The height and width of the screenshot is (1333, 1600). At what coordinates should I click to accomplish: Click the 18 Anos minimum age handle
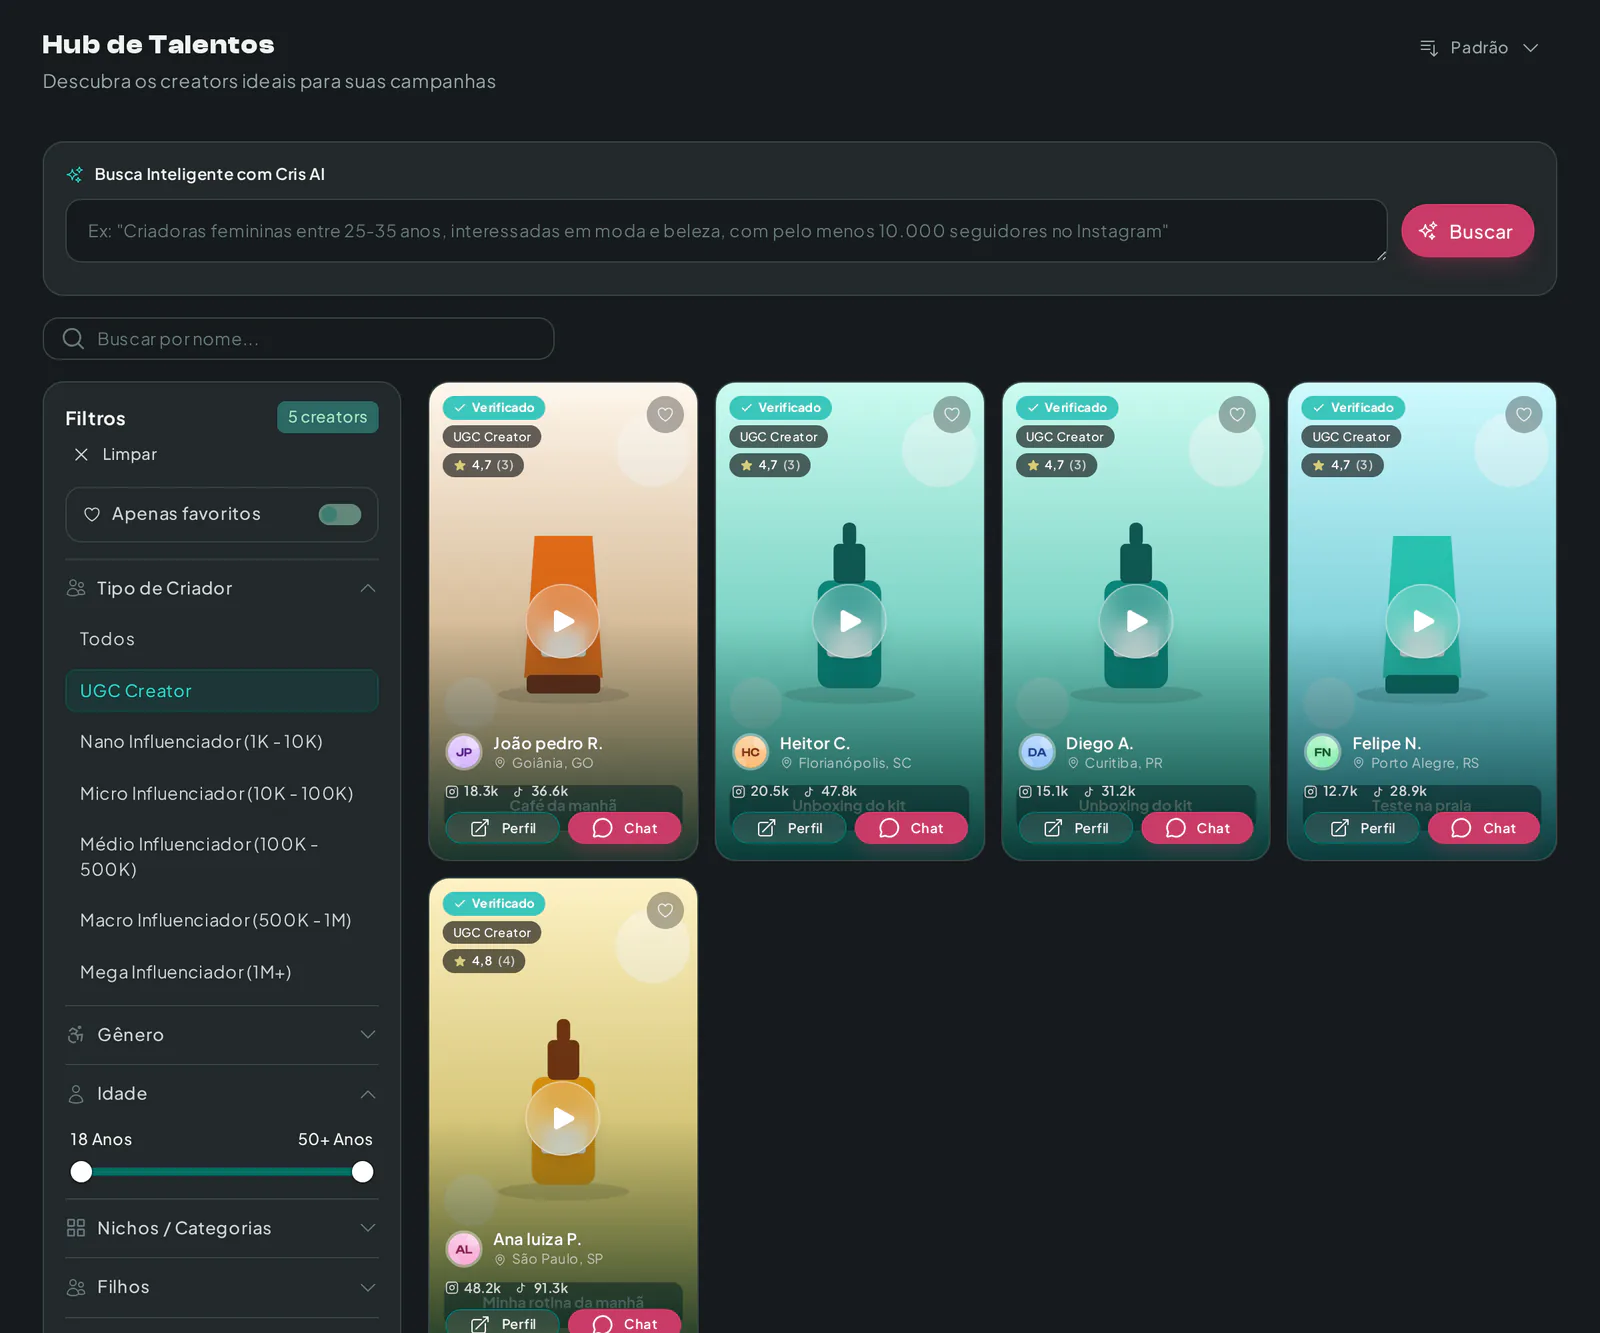82,1172
